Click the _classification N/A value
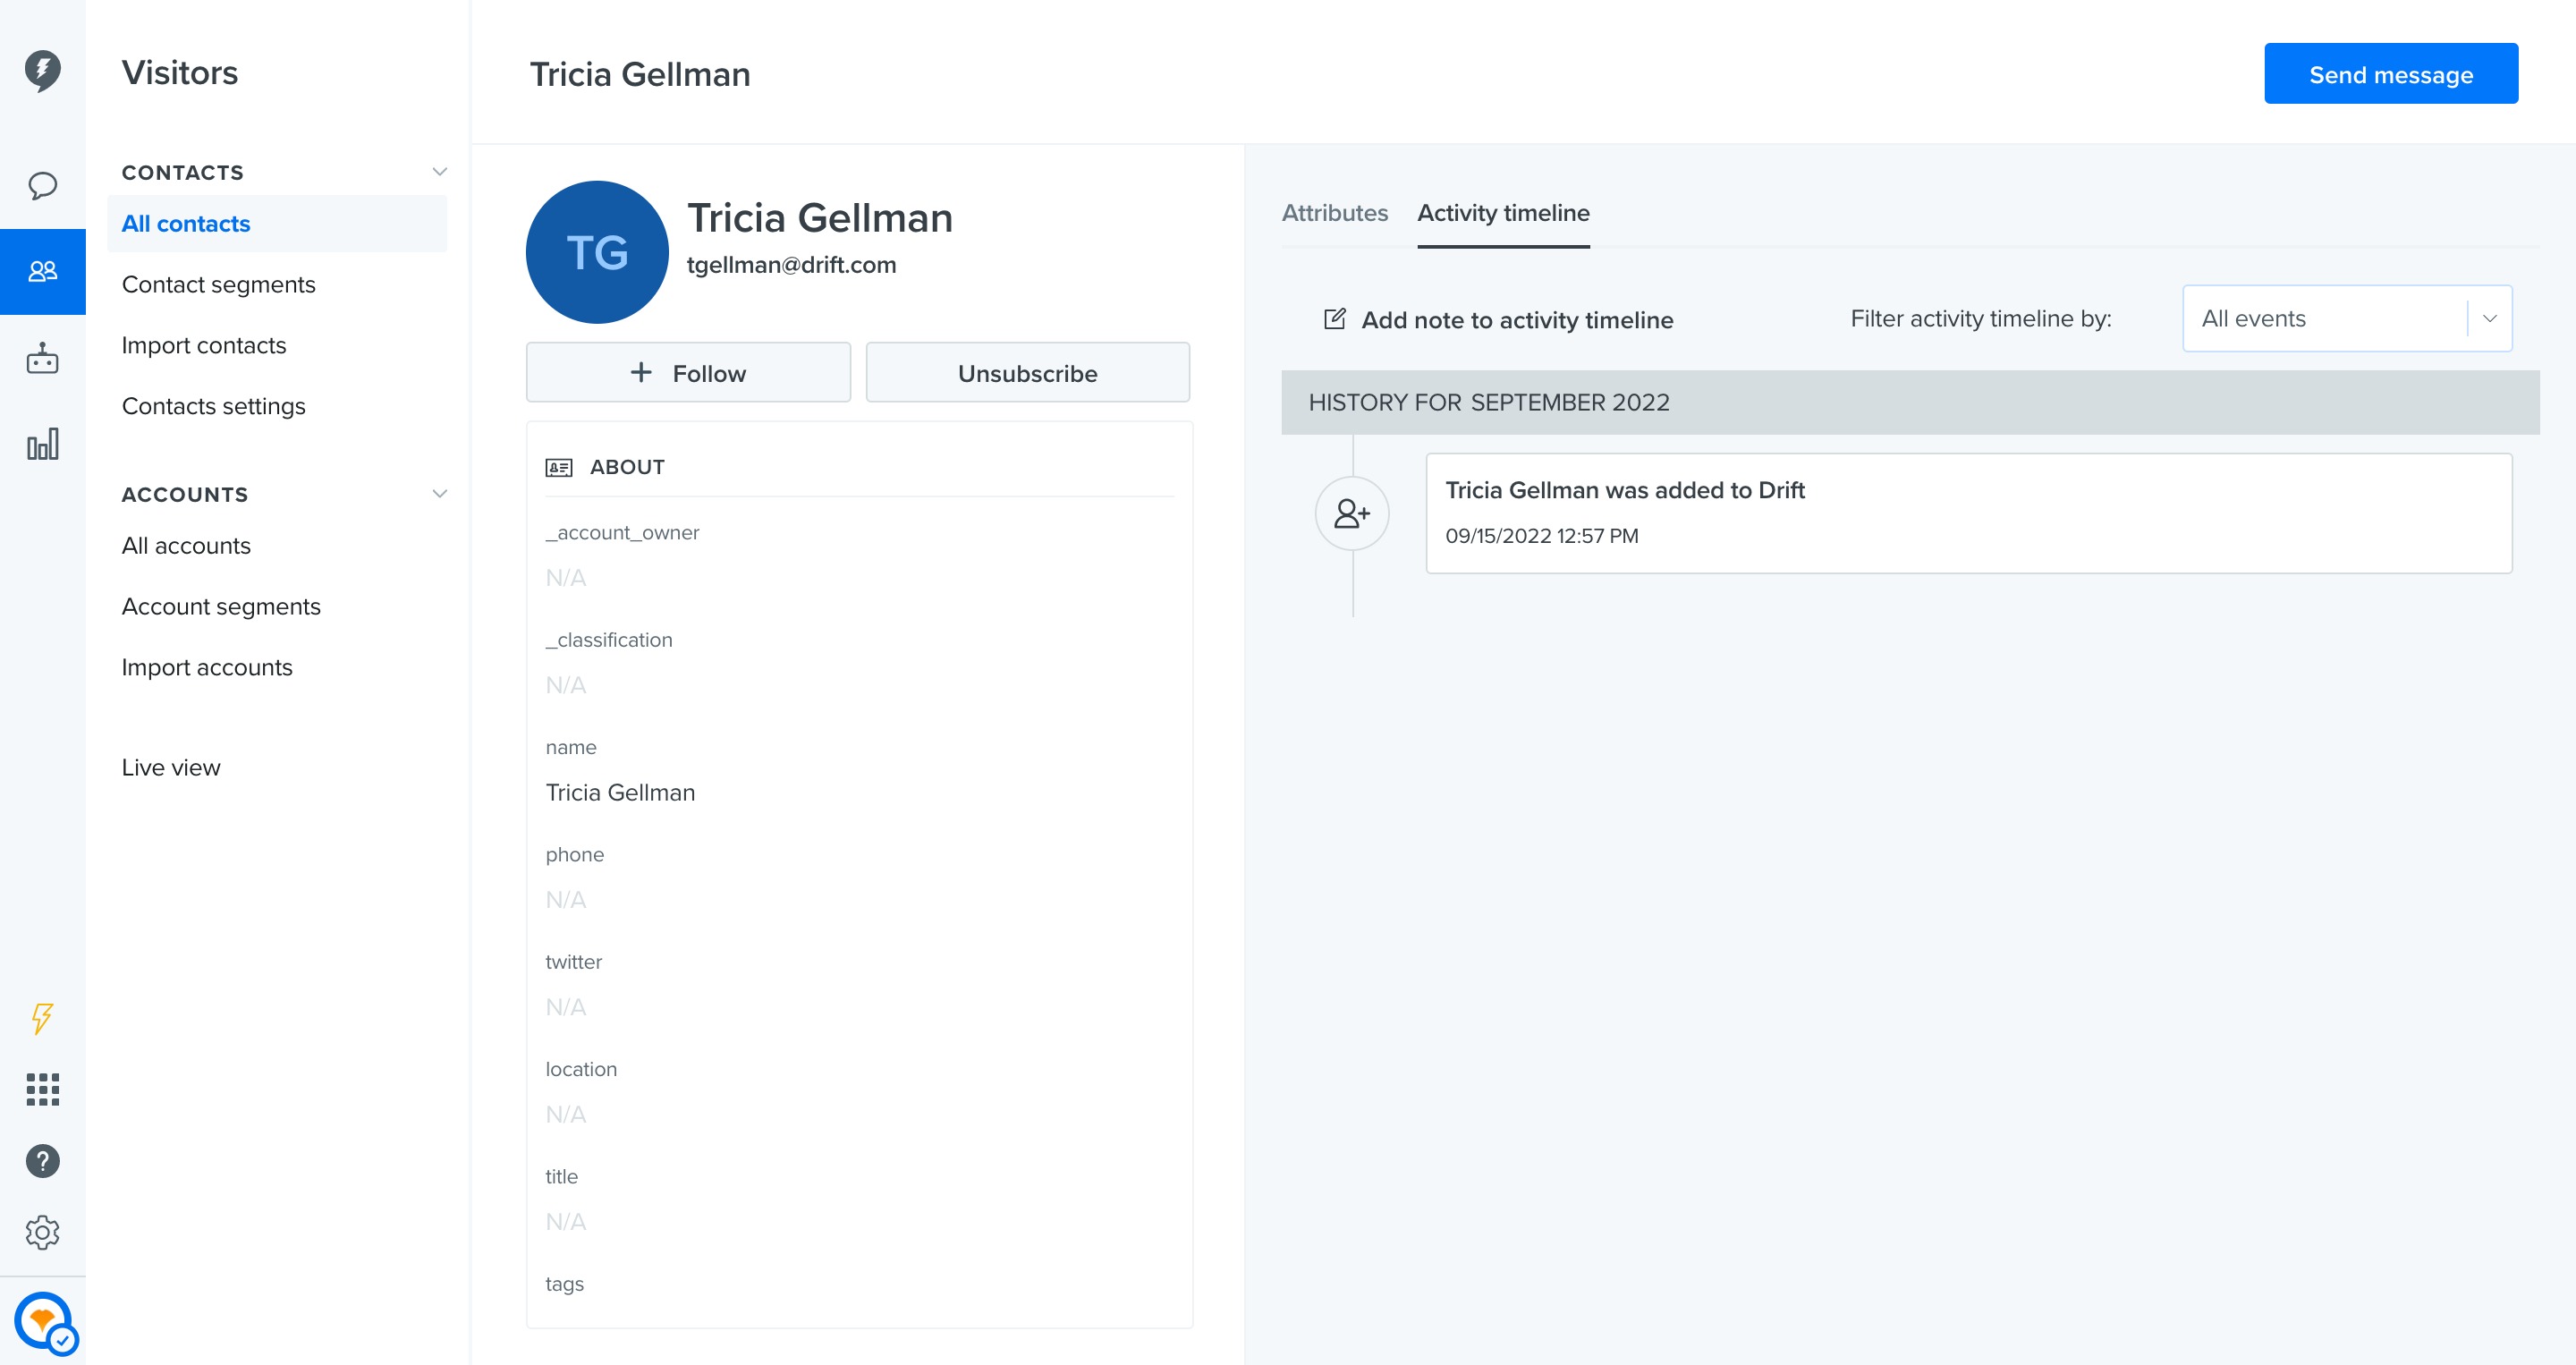Viewport: 2576px width, 1365px height. tap(566, 685)
